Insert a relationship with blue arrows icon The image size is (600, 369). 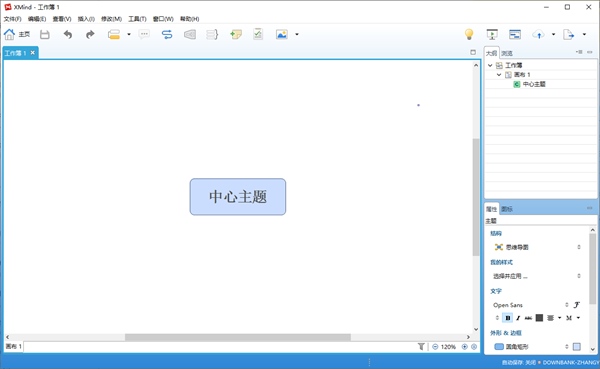[167, 34]
